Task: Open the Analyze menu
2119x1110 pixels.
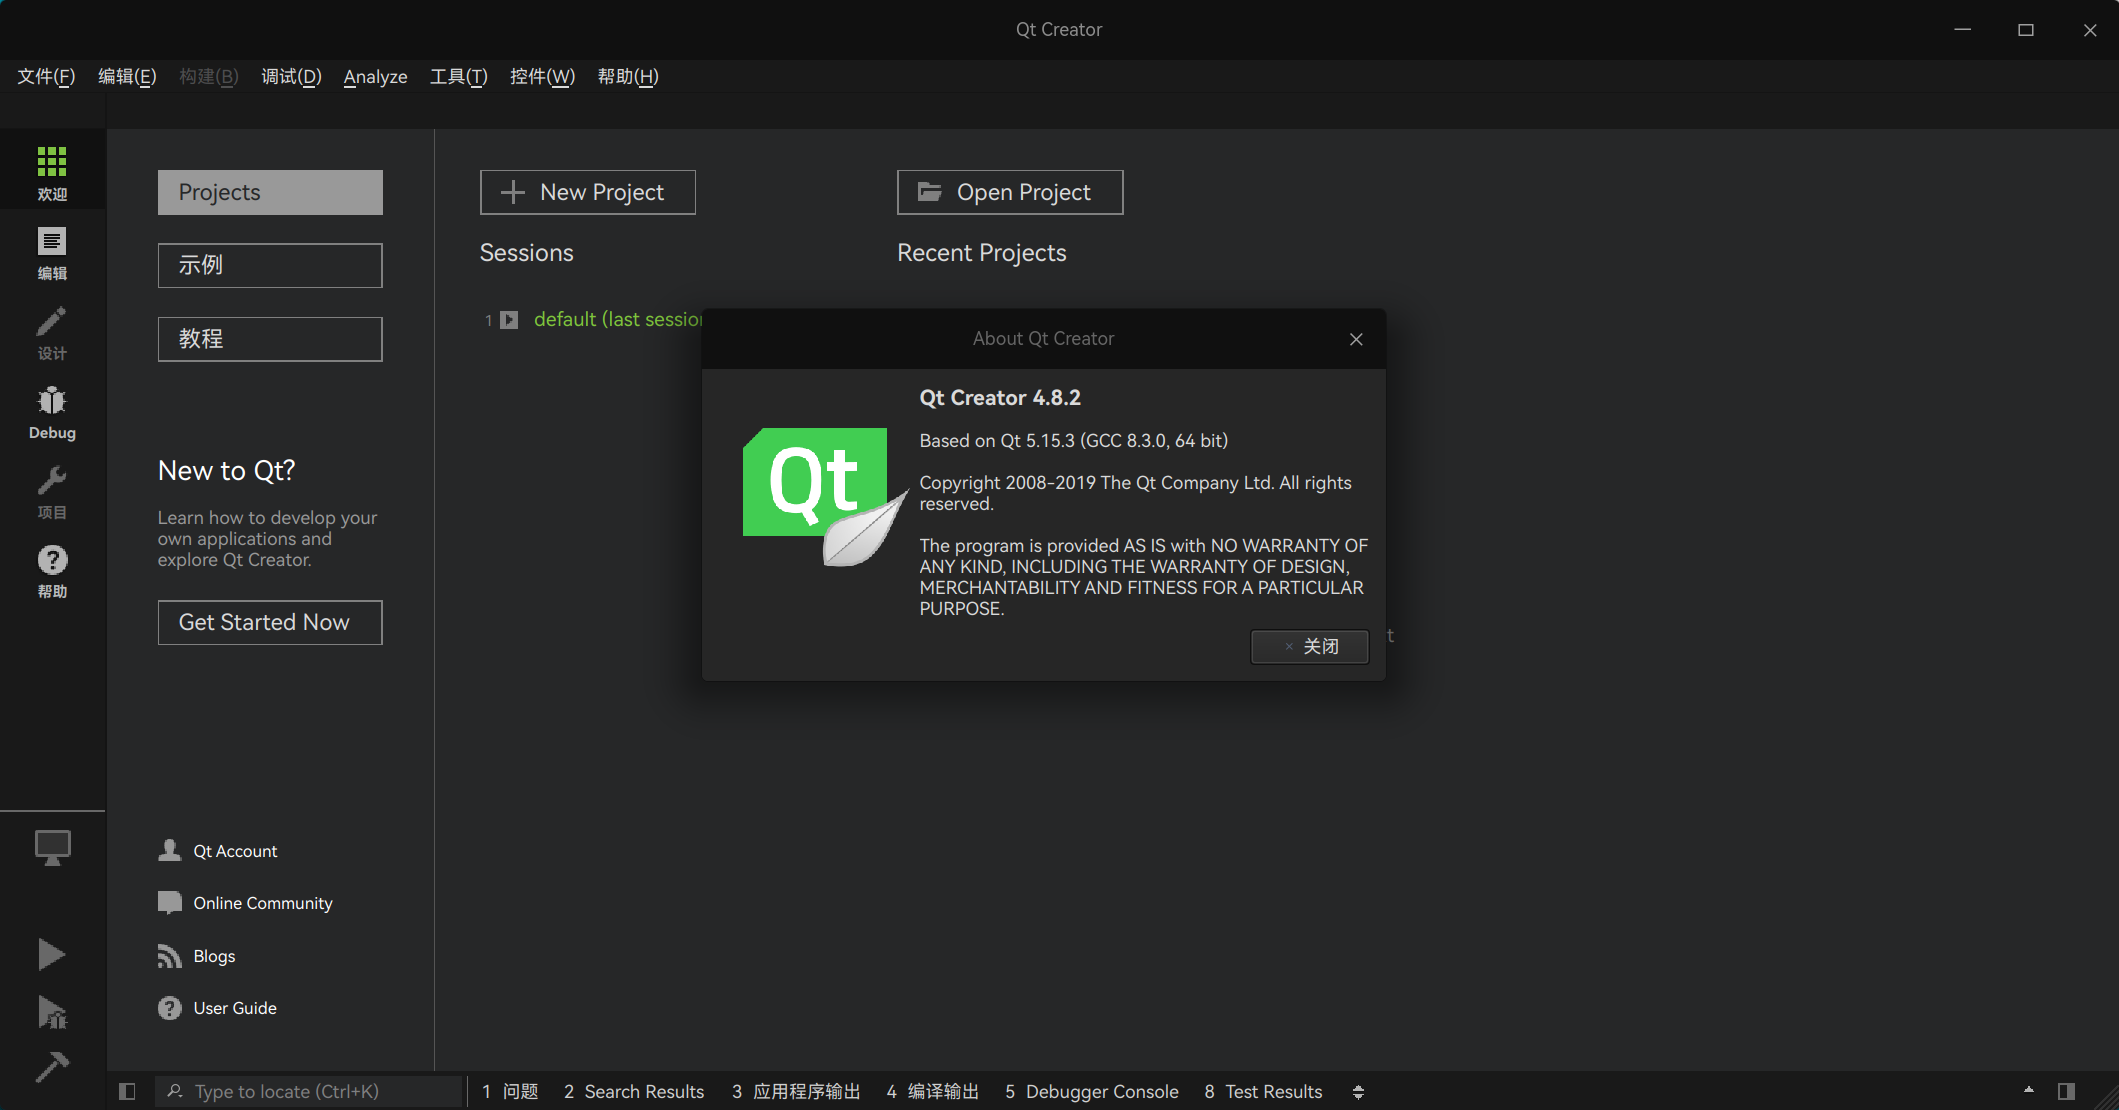Action: [x=375, y=77]
